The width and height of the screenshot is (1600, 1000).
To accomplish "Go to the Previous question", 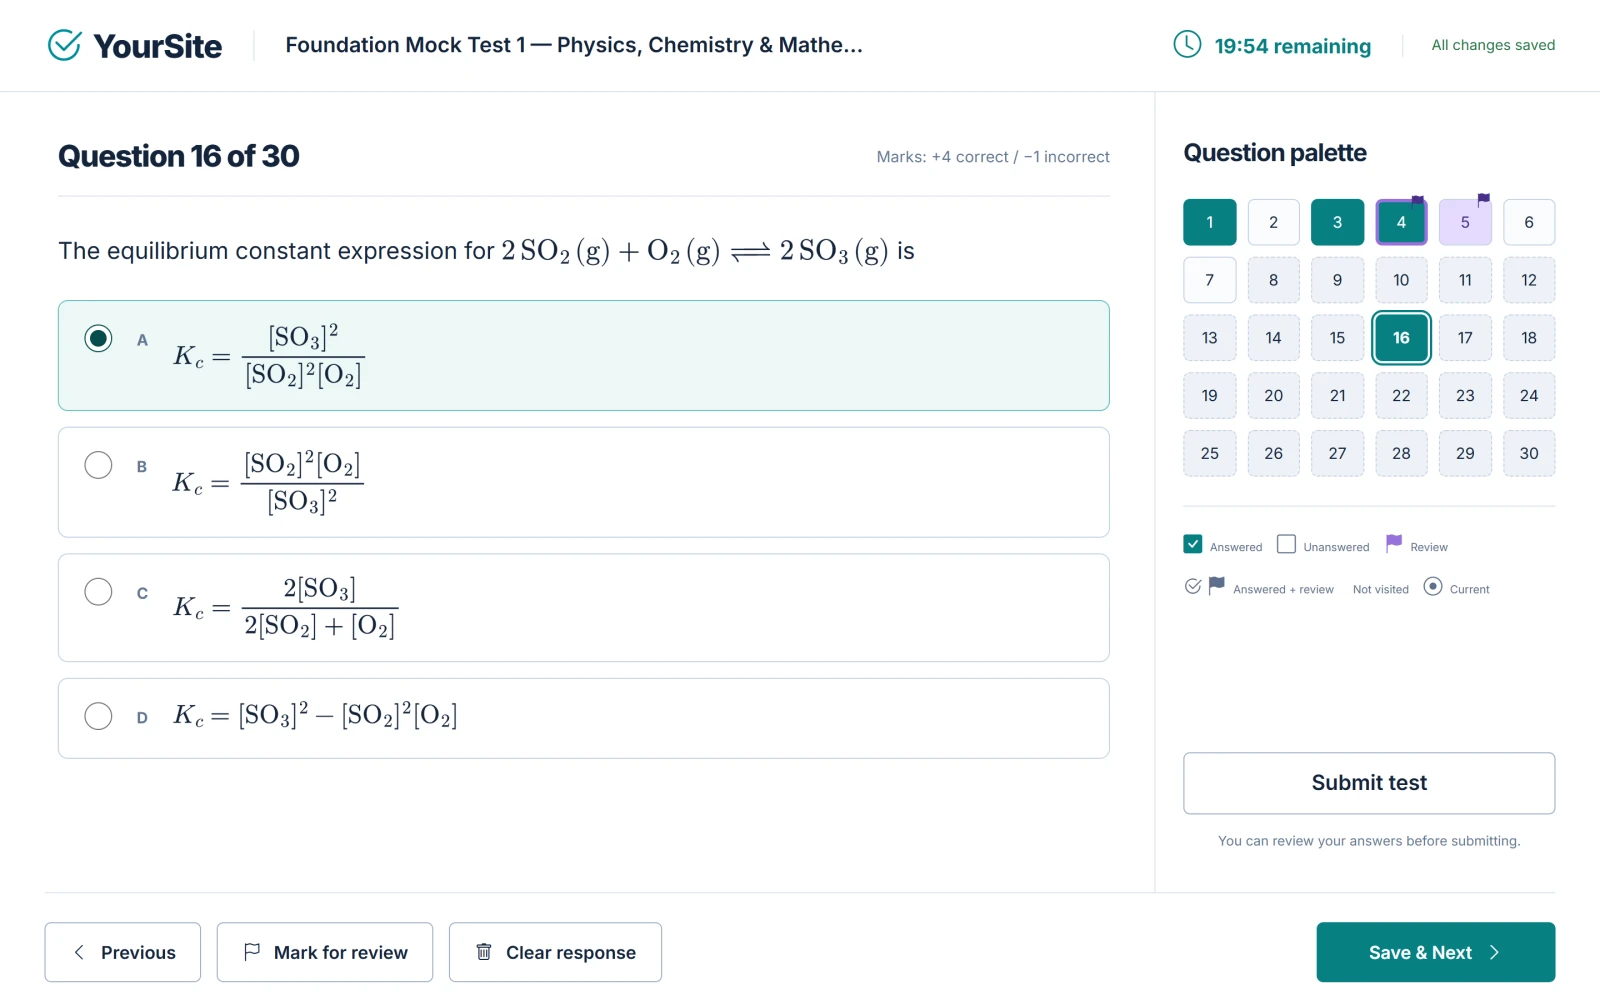I will coord(123,952).
